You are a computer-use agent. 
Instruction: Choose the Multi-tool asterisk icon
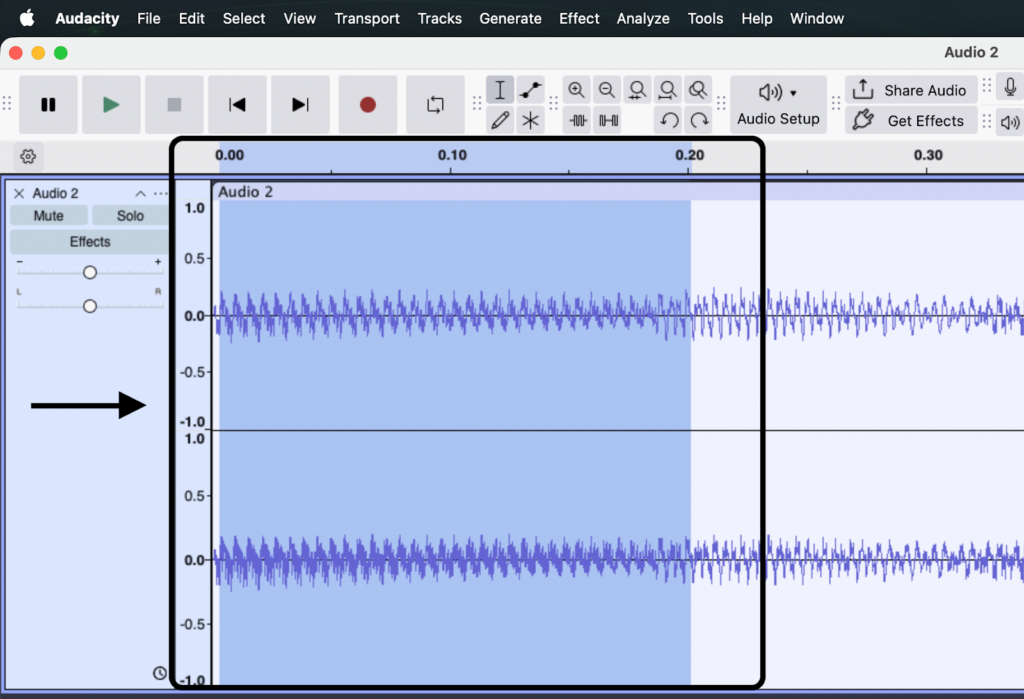tap(531, 121)
